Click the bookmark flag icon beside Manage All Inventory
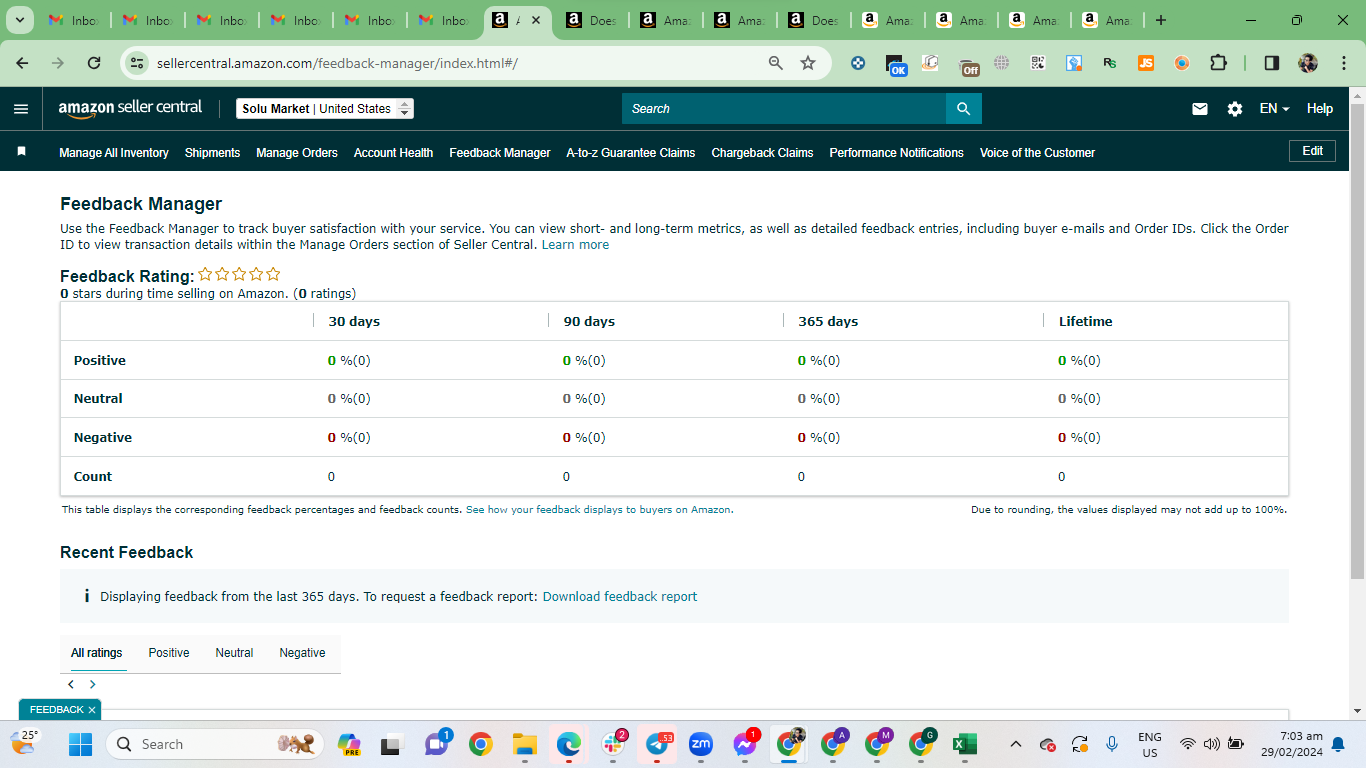This screenshot has height=768, width=1366. (x=21, y=152)
